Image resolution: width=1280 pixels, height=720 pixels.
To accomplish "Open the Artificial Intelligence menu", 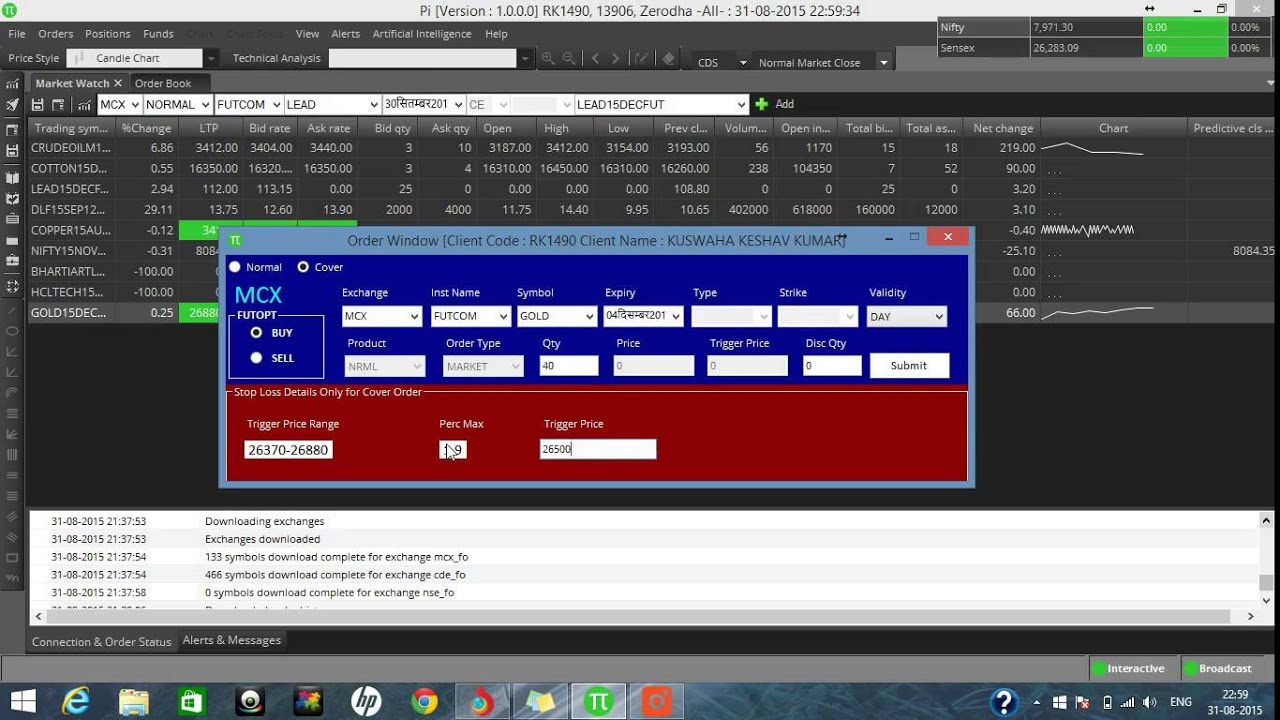I will [x=422, y=34].
